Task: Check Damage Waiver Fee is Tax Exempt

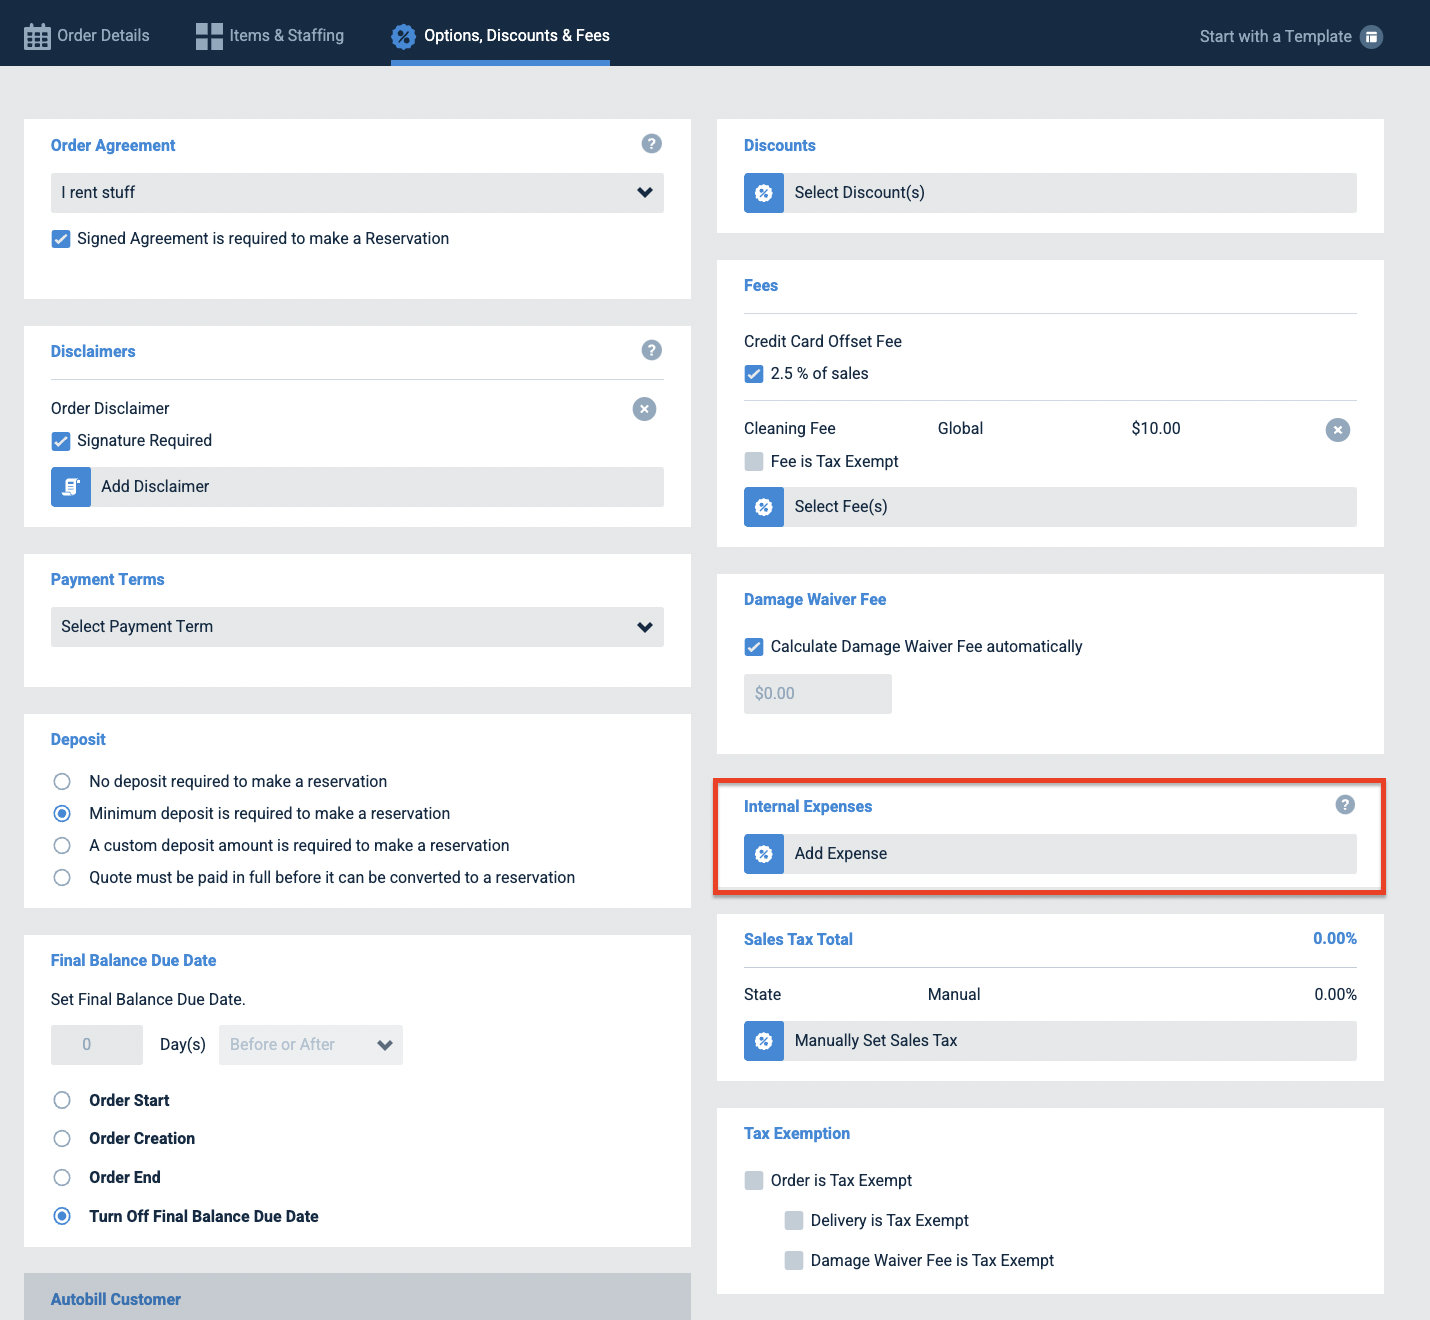Action: 794,1261
